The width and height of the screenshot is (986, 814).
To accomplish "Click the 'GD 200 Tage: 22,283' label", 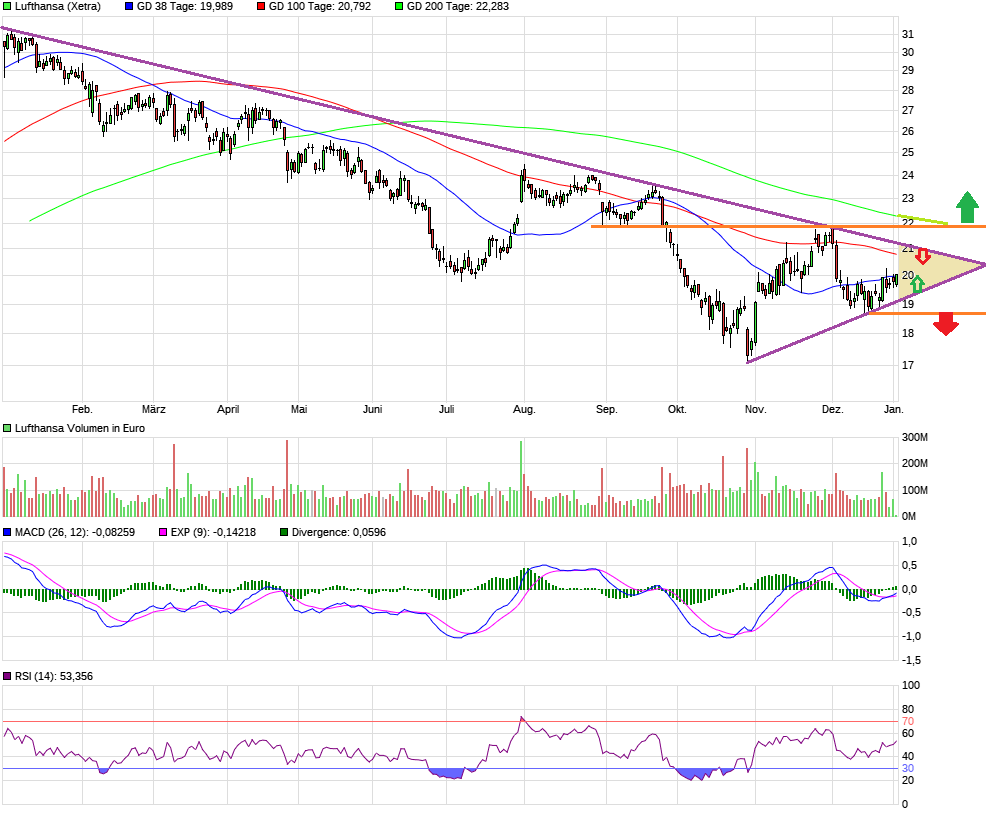I will tap(458, 6).
